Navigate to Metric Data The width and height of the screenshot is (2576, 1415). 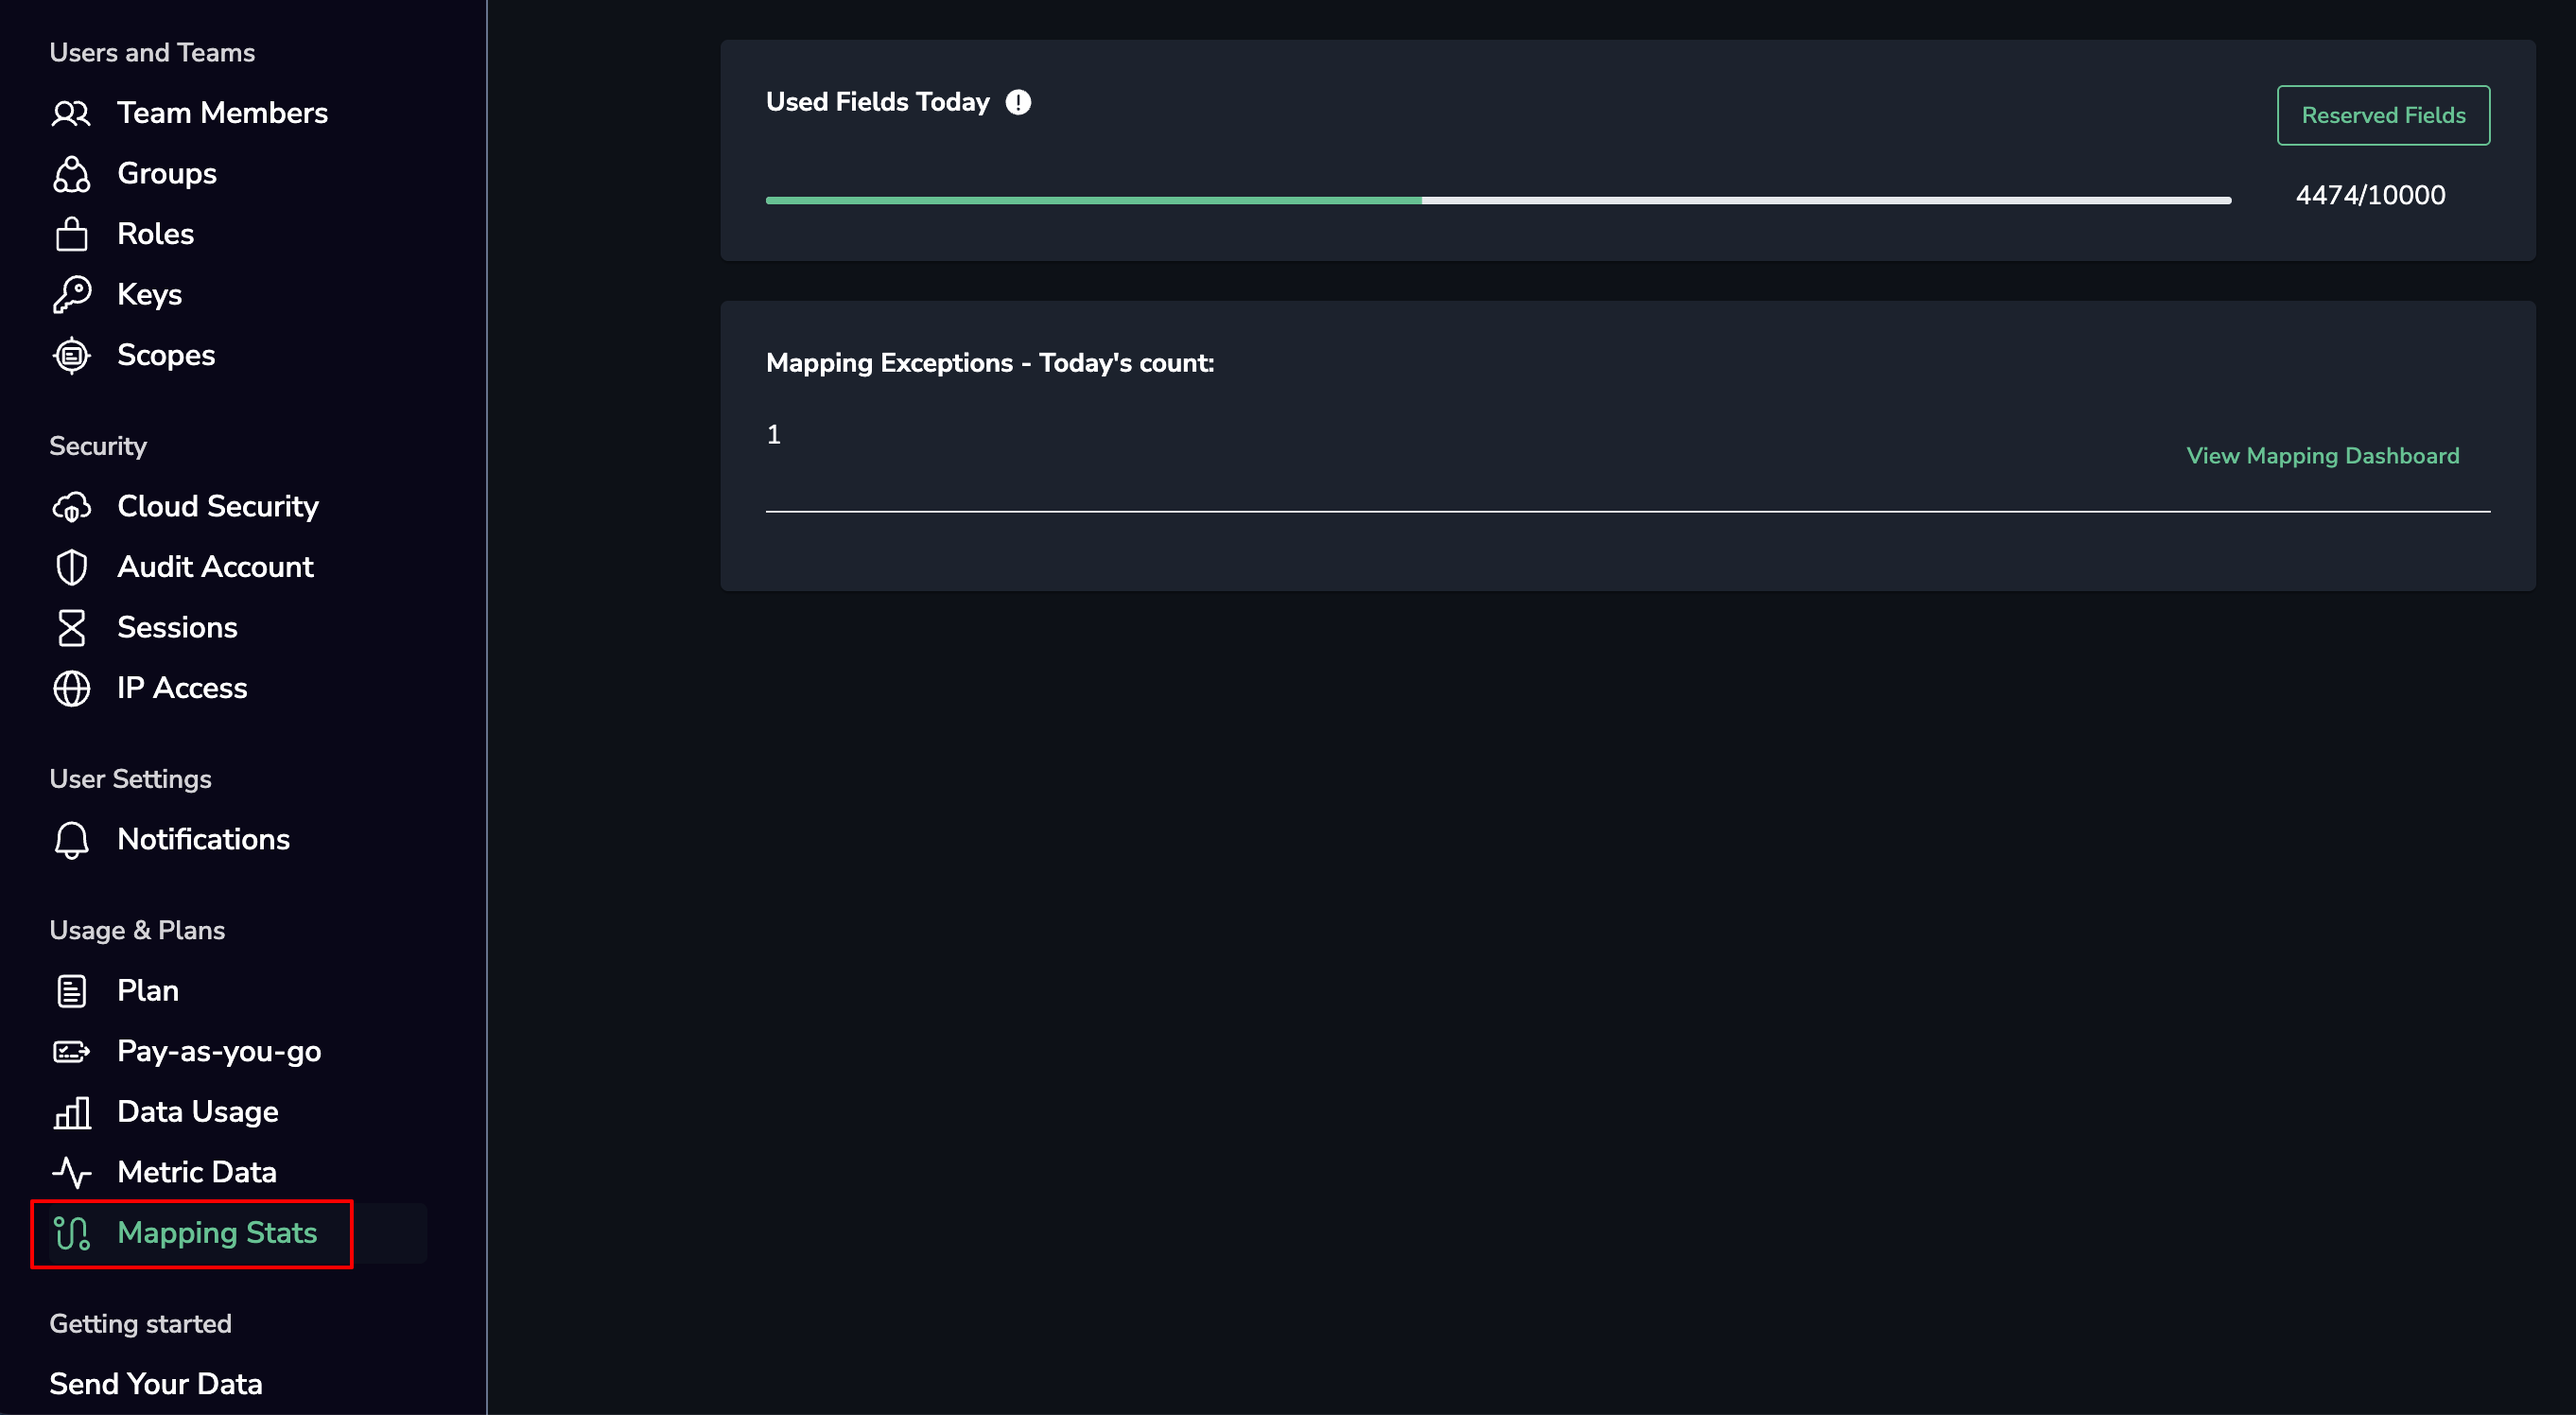[x=196, y=1173]
